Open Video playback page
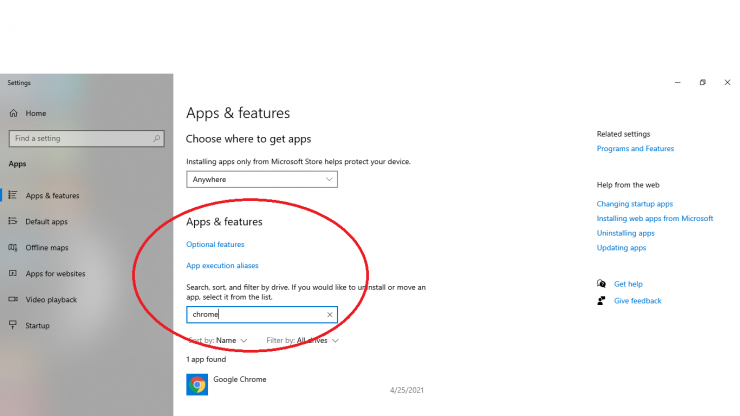The height and width of the screenshot is (416, 740). tap(51, 299)
